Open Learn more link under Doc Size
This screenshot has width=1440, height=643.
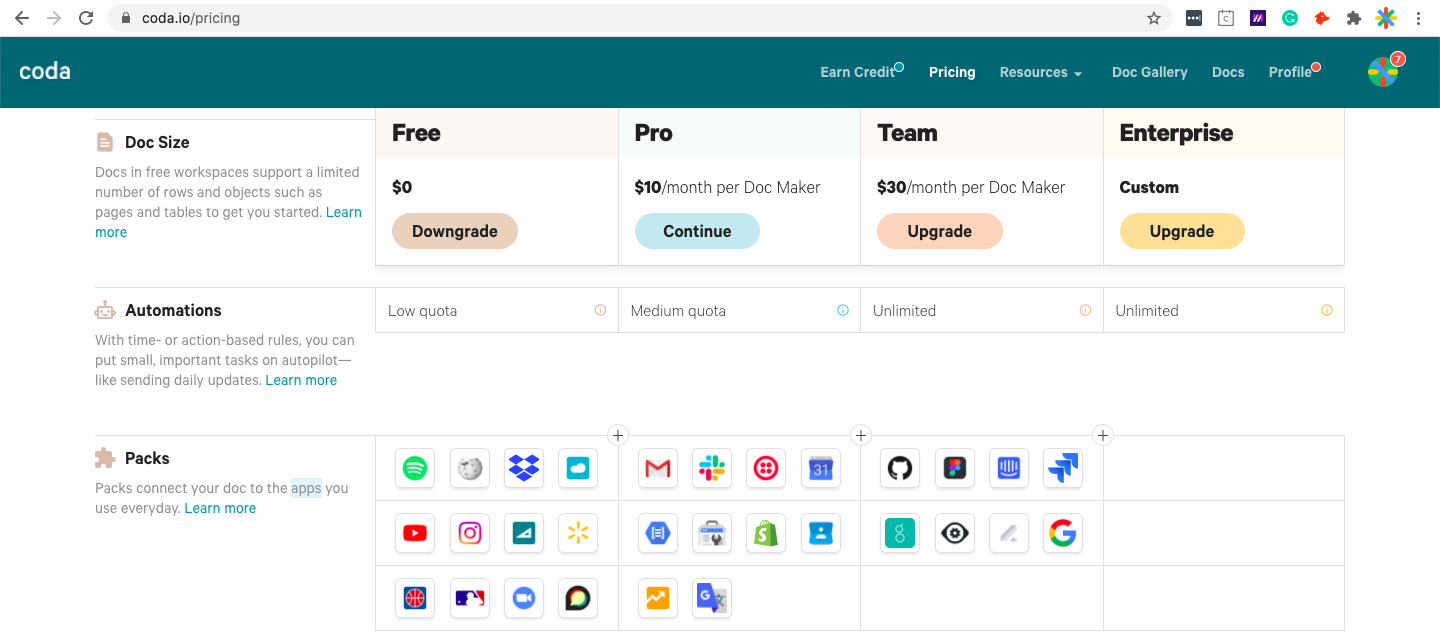[344, 212]
